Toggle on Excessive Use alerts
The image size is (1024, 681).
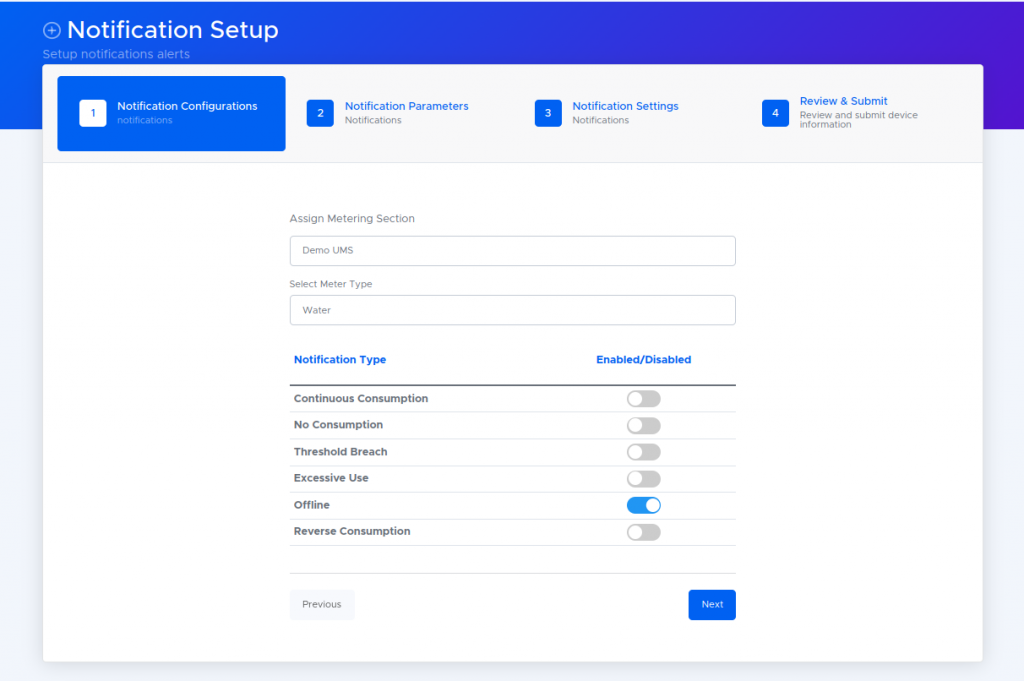click(643, 478)
